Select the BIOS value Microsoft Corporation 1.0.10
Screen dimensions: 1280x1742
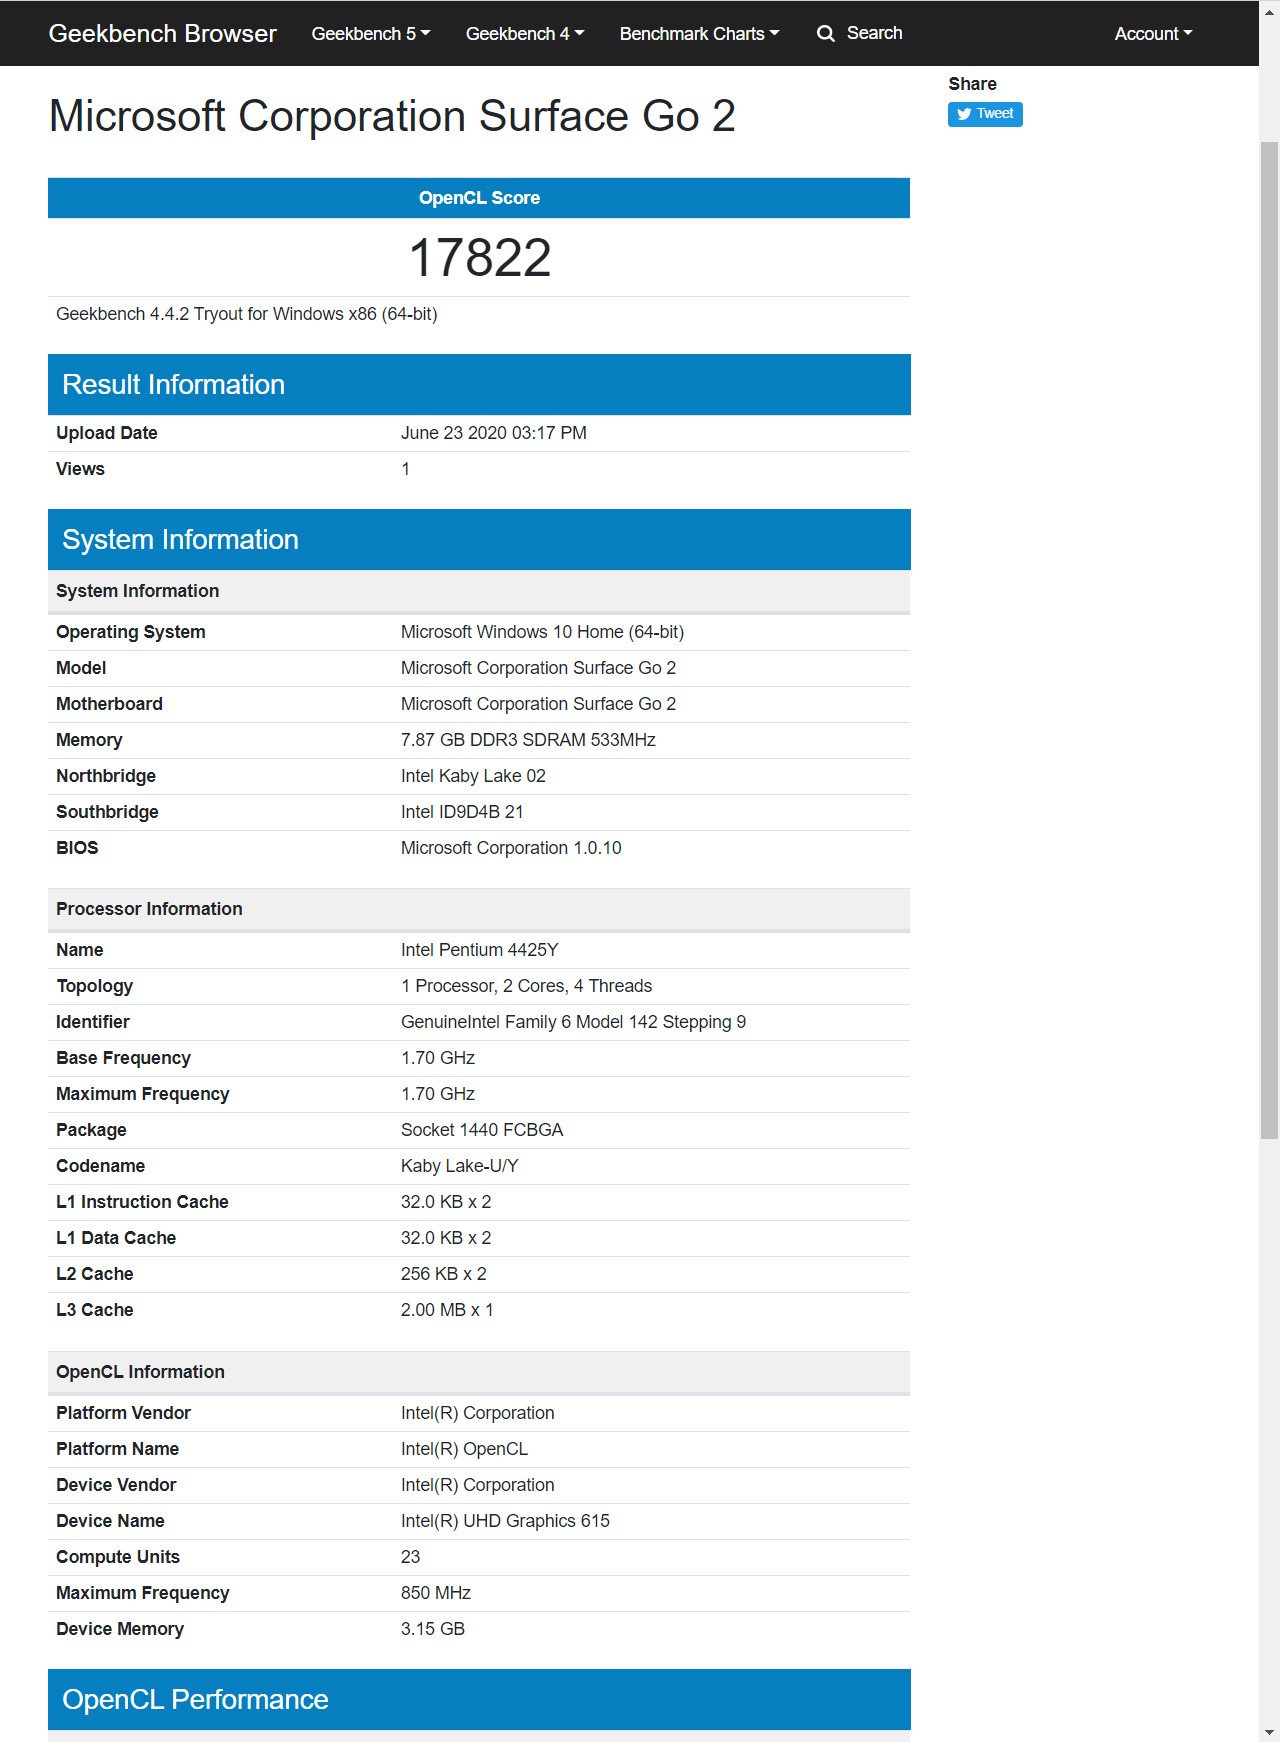click(511, 848)
